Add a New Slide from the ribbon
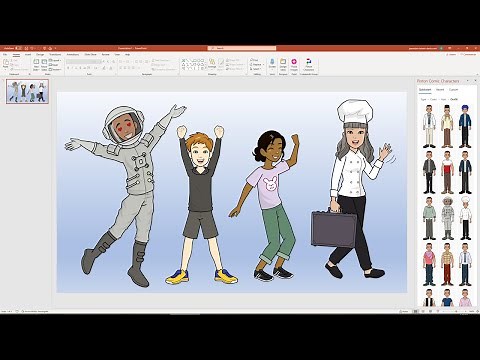The image size is (480, 360). (36, 65)
